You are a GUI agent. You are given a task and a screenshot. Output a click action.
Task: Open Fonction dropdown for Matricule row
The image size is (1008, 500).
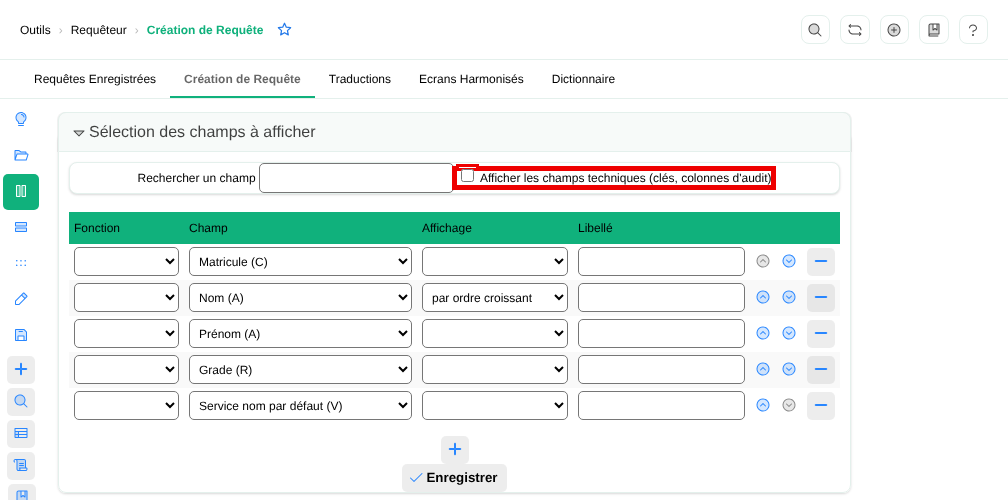click(x=127, y=262)
